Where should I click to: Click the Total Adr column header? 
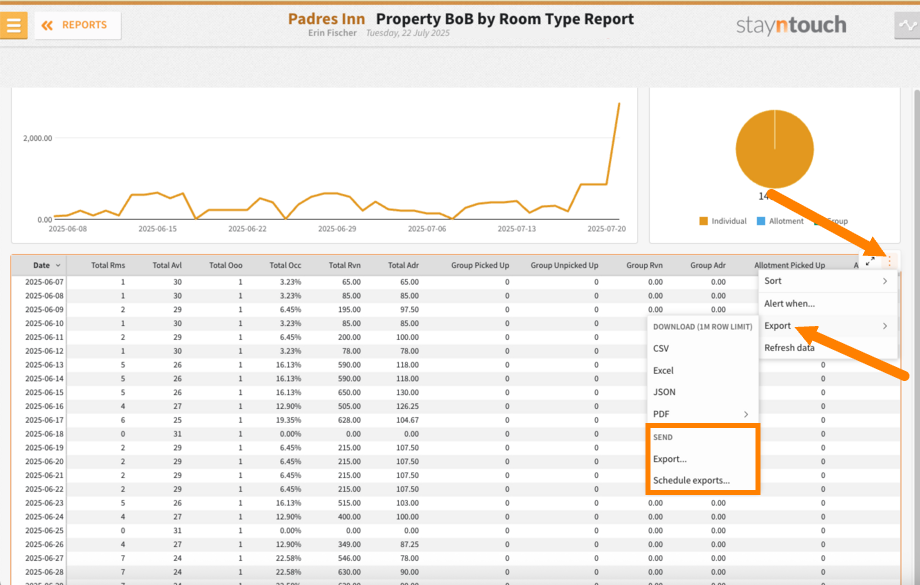403,265
